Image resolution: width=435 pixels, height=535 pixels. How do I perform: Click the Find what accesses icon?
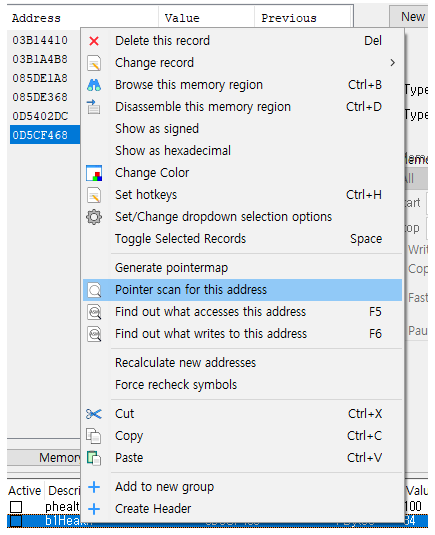coord(94,312)
